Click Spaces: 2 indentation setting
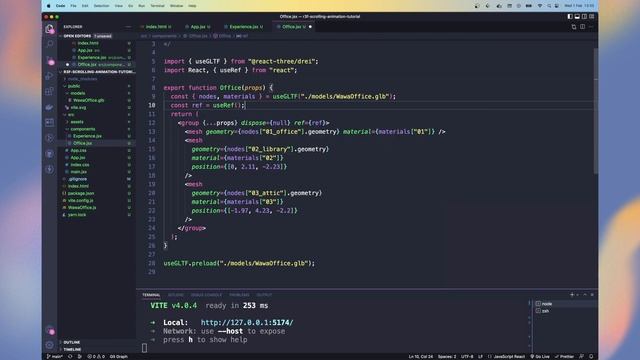 coord(447,357)
